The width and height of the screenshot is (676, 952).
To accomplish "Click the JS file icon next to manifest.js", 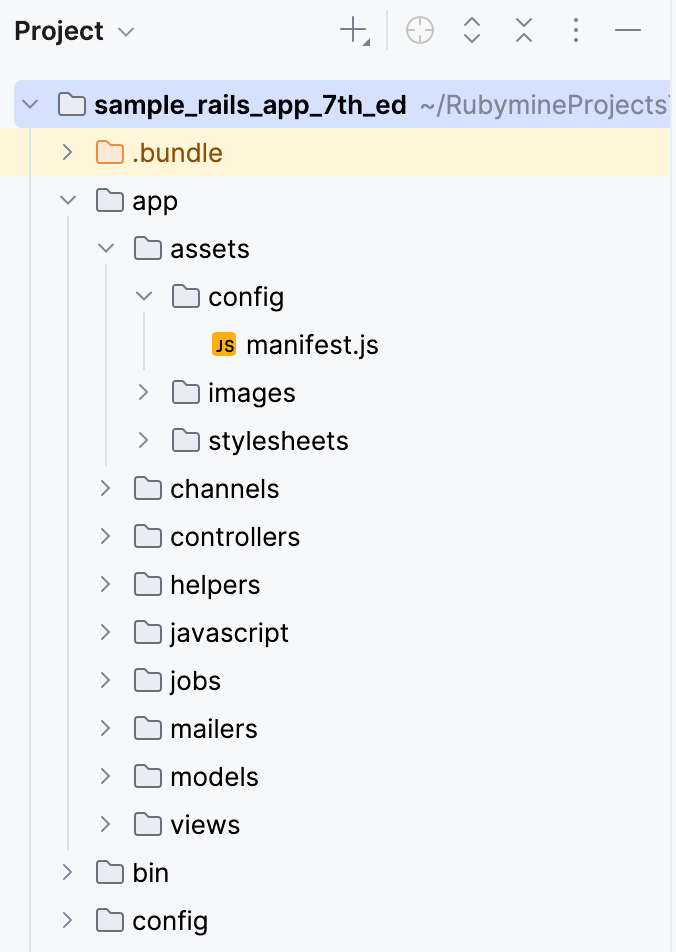I will click(224, 344).
